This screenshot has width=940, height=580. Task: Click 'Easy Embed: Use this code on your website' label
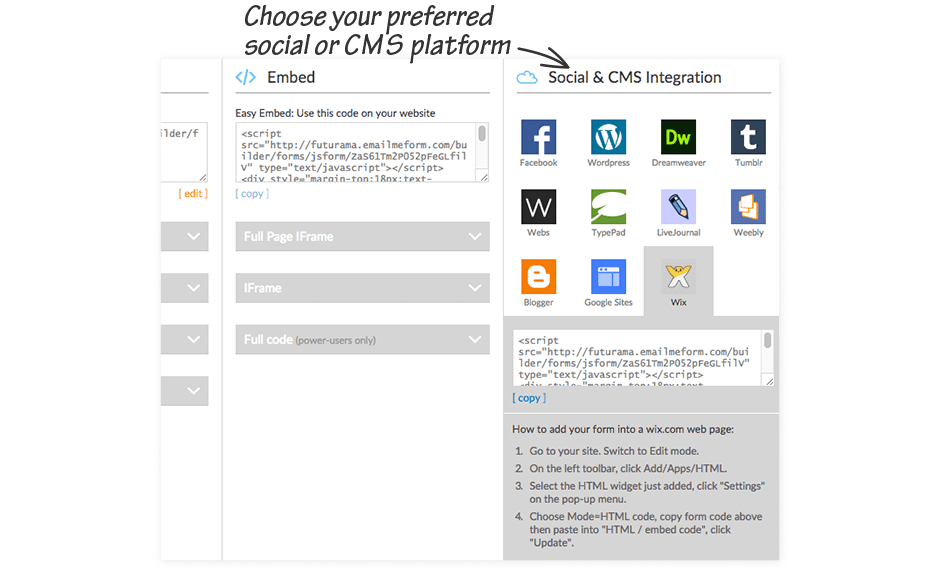(x=335, y=113)
